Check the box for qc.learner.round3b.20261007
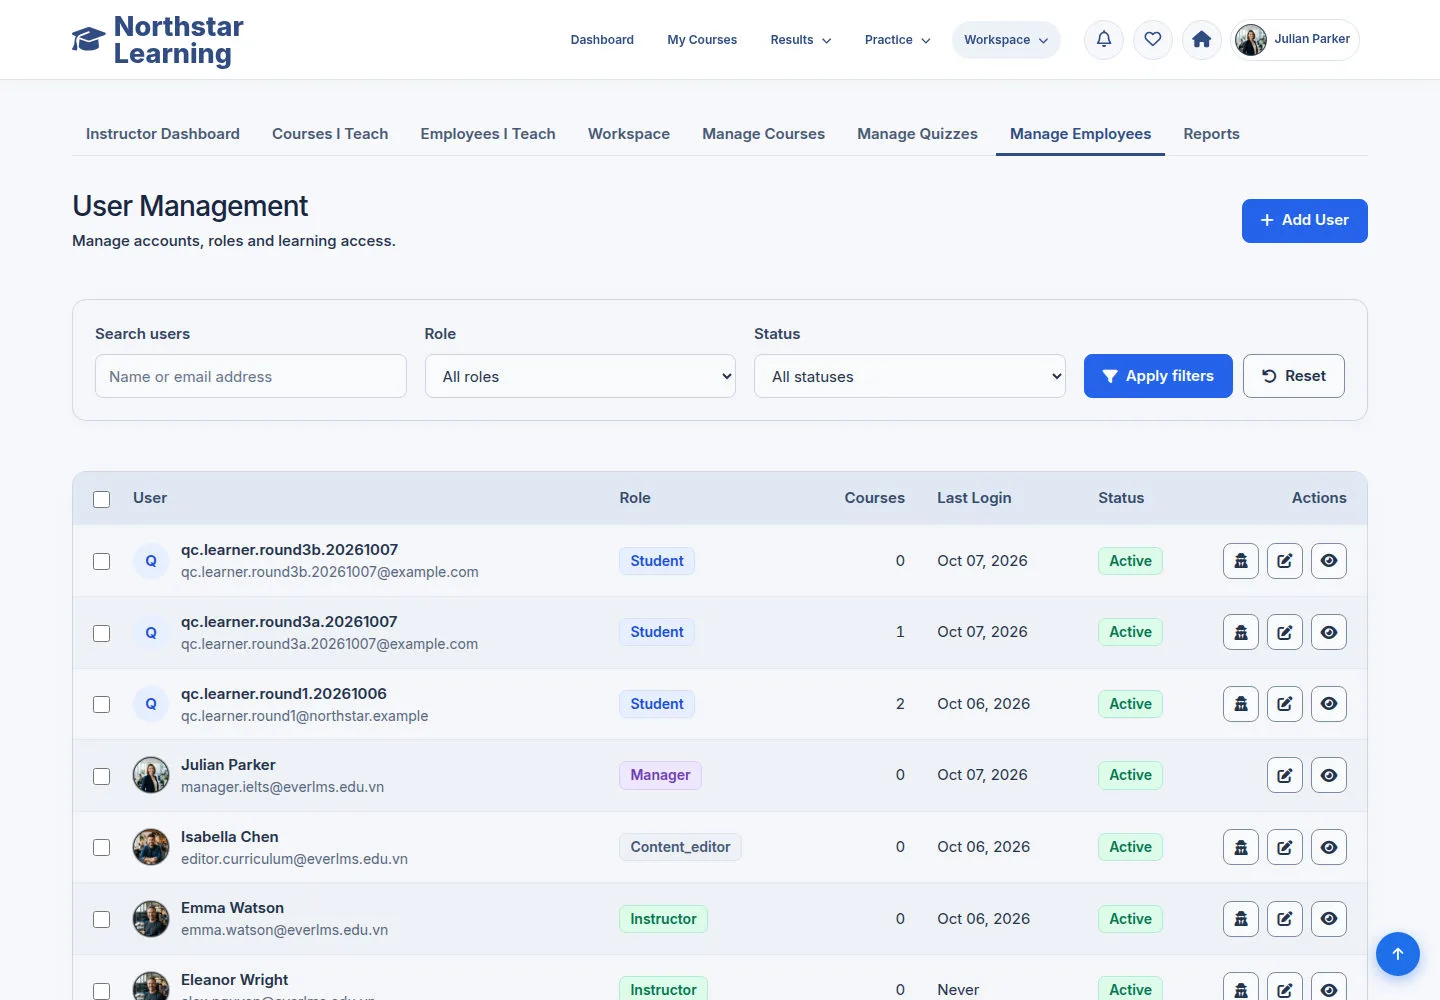Viewport: 1440px width, 1000px height. click(x=102, y=561)
